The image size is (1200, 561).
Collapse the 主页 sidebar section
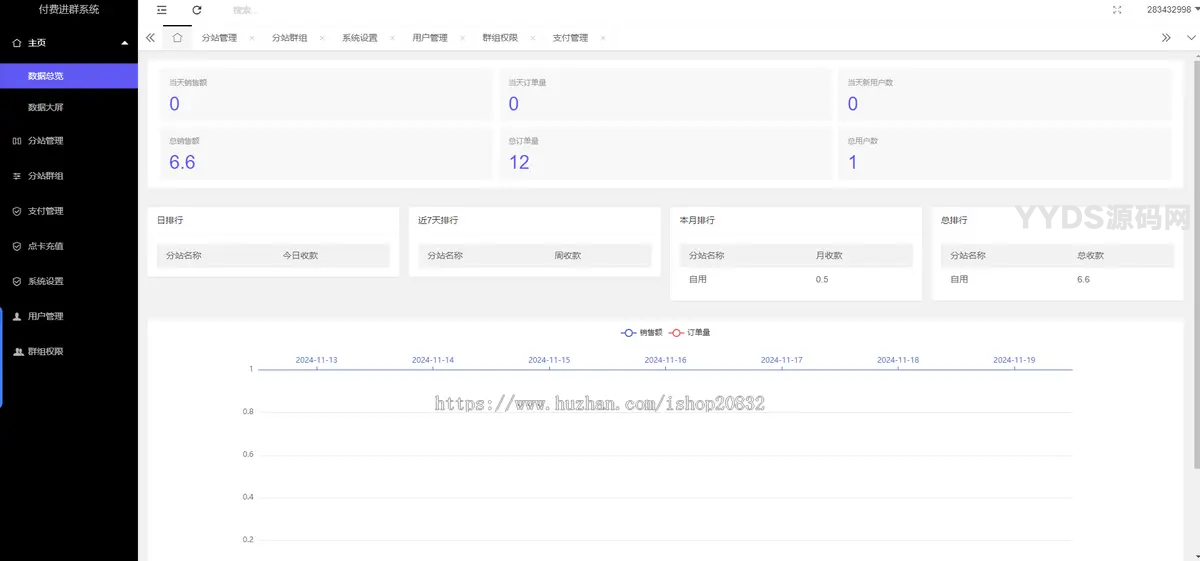point(124,43)
